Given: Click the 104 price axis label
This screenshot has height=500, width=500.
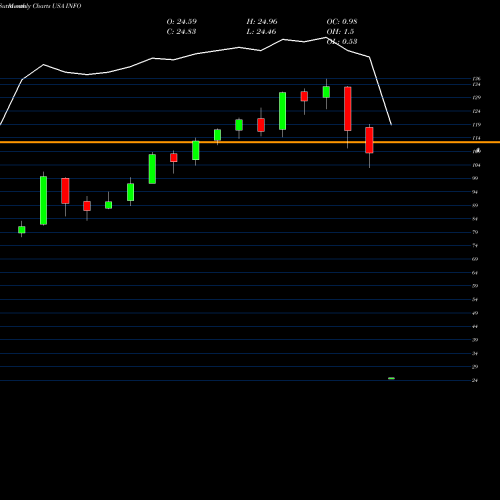Looking at the screenshot, I should pos(476,165).
